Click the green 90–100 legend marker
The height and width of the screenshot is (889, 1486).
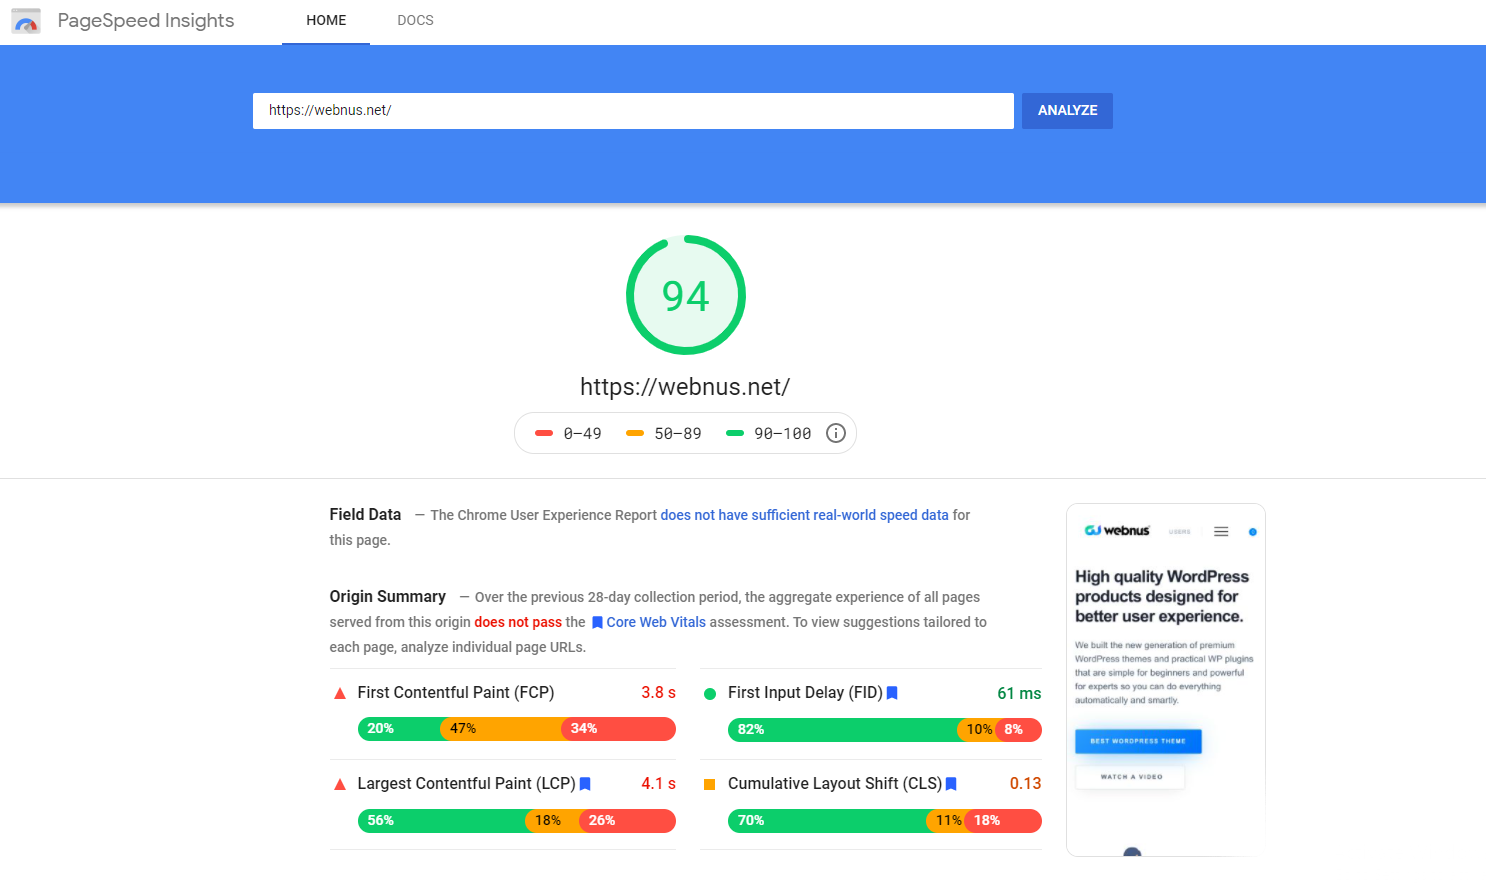(735, 433)
